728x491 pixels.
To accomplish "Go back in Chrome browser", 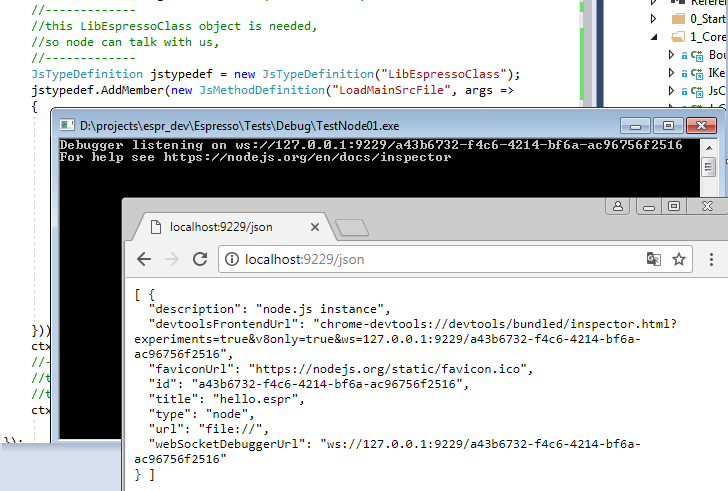I will click(x=144, y=259).
